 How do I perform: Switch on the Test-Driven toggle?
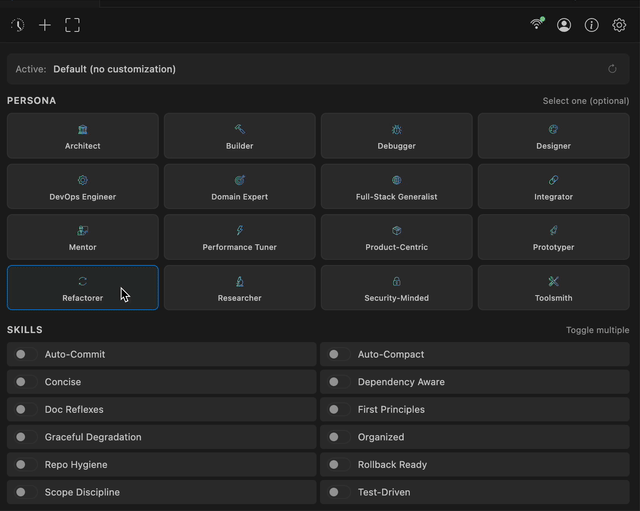339,492
